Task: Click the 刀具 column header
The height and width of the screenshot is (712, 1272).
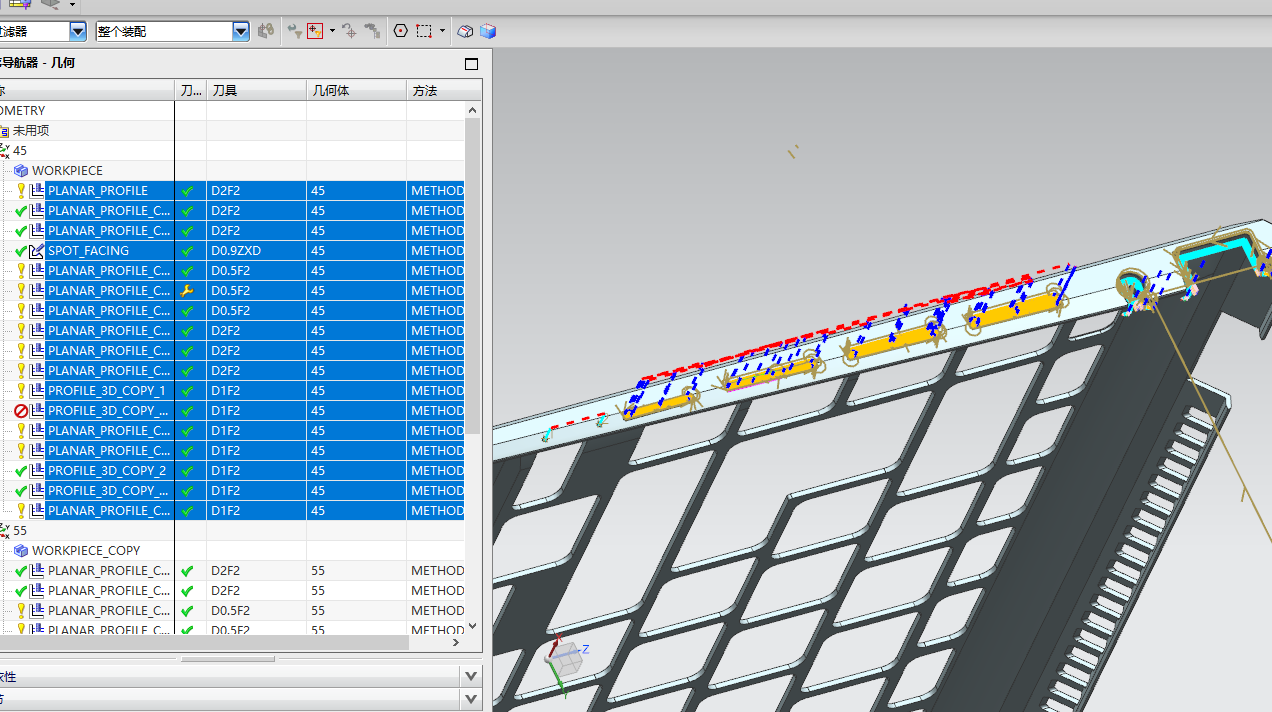Action: pos(224,91)
